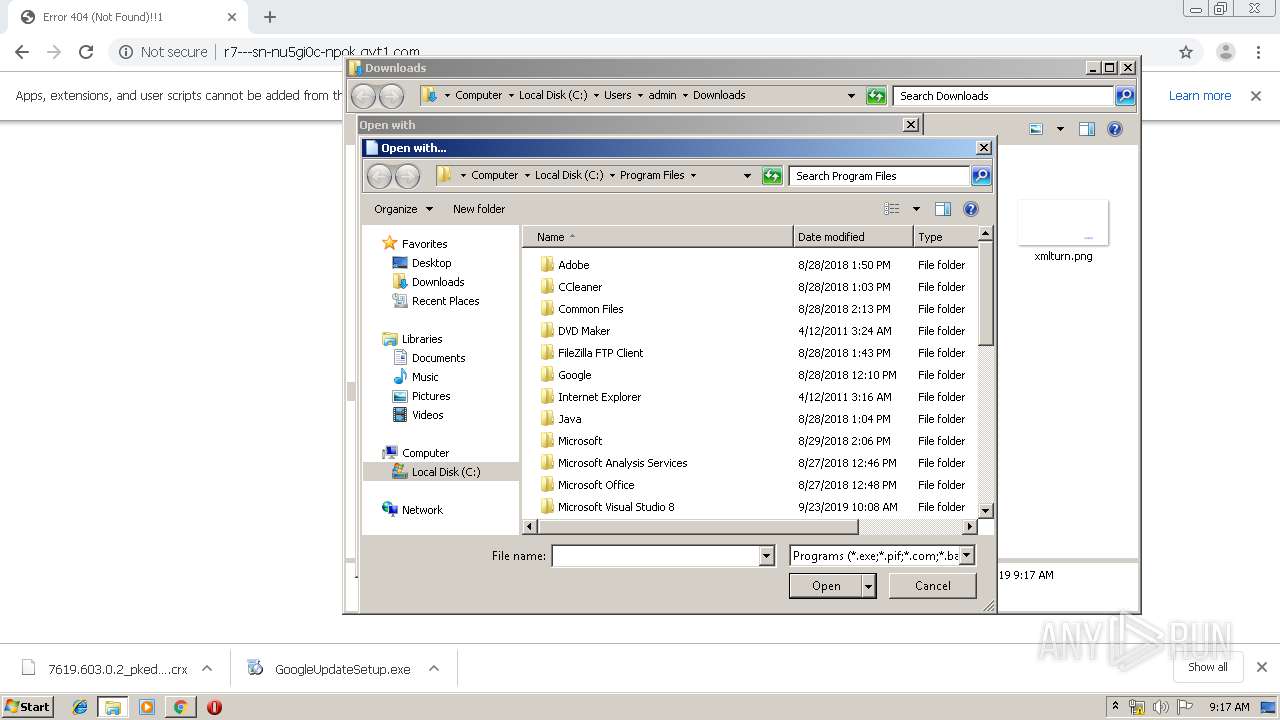Refresh the Program Files folder listing

pyautogui.click(x=771, y=176)
